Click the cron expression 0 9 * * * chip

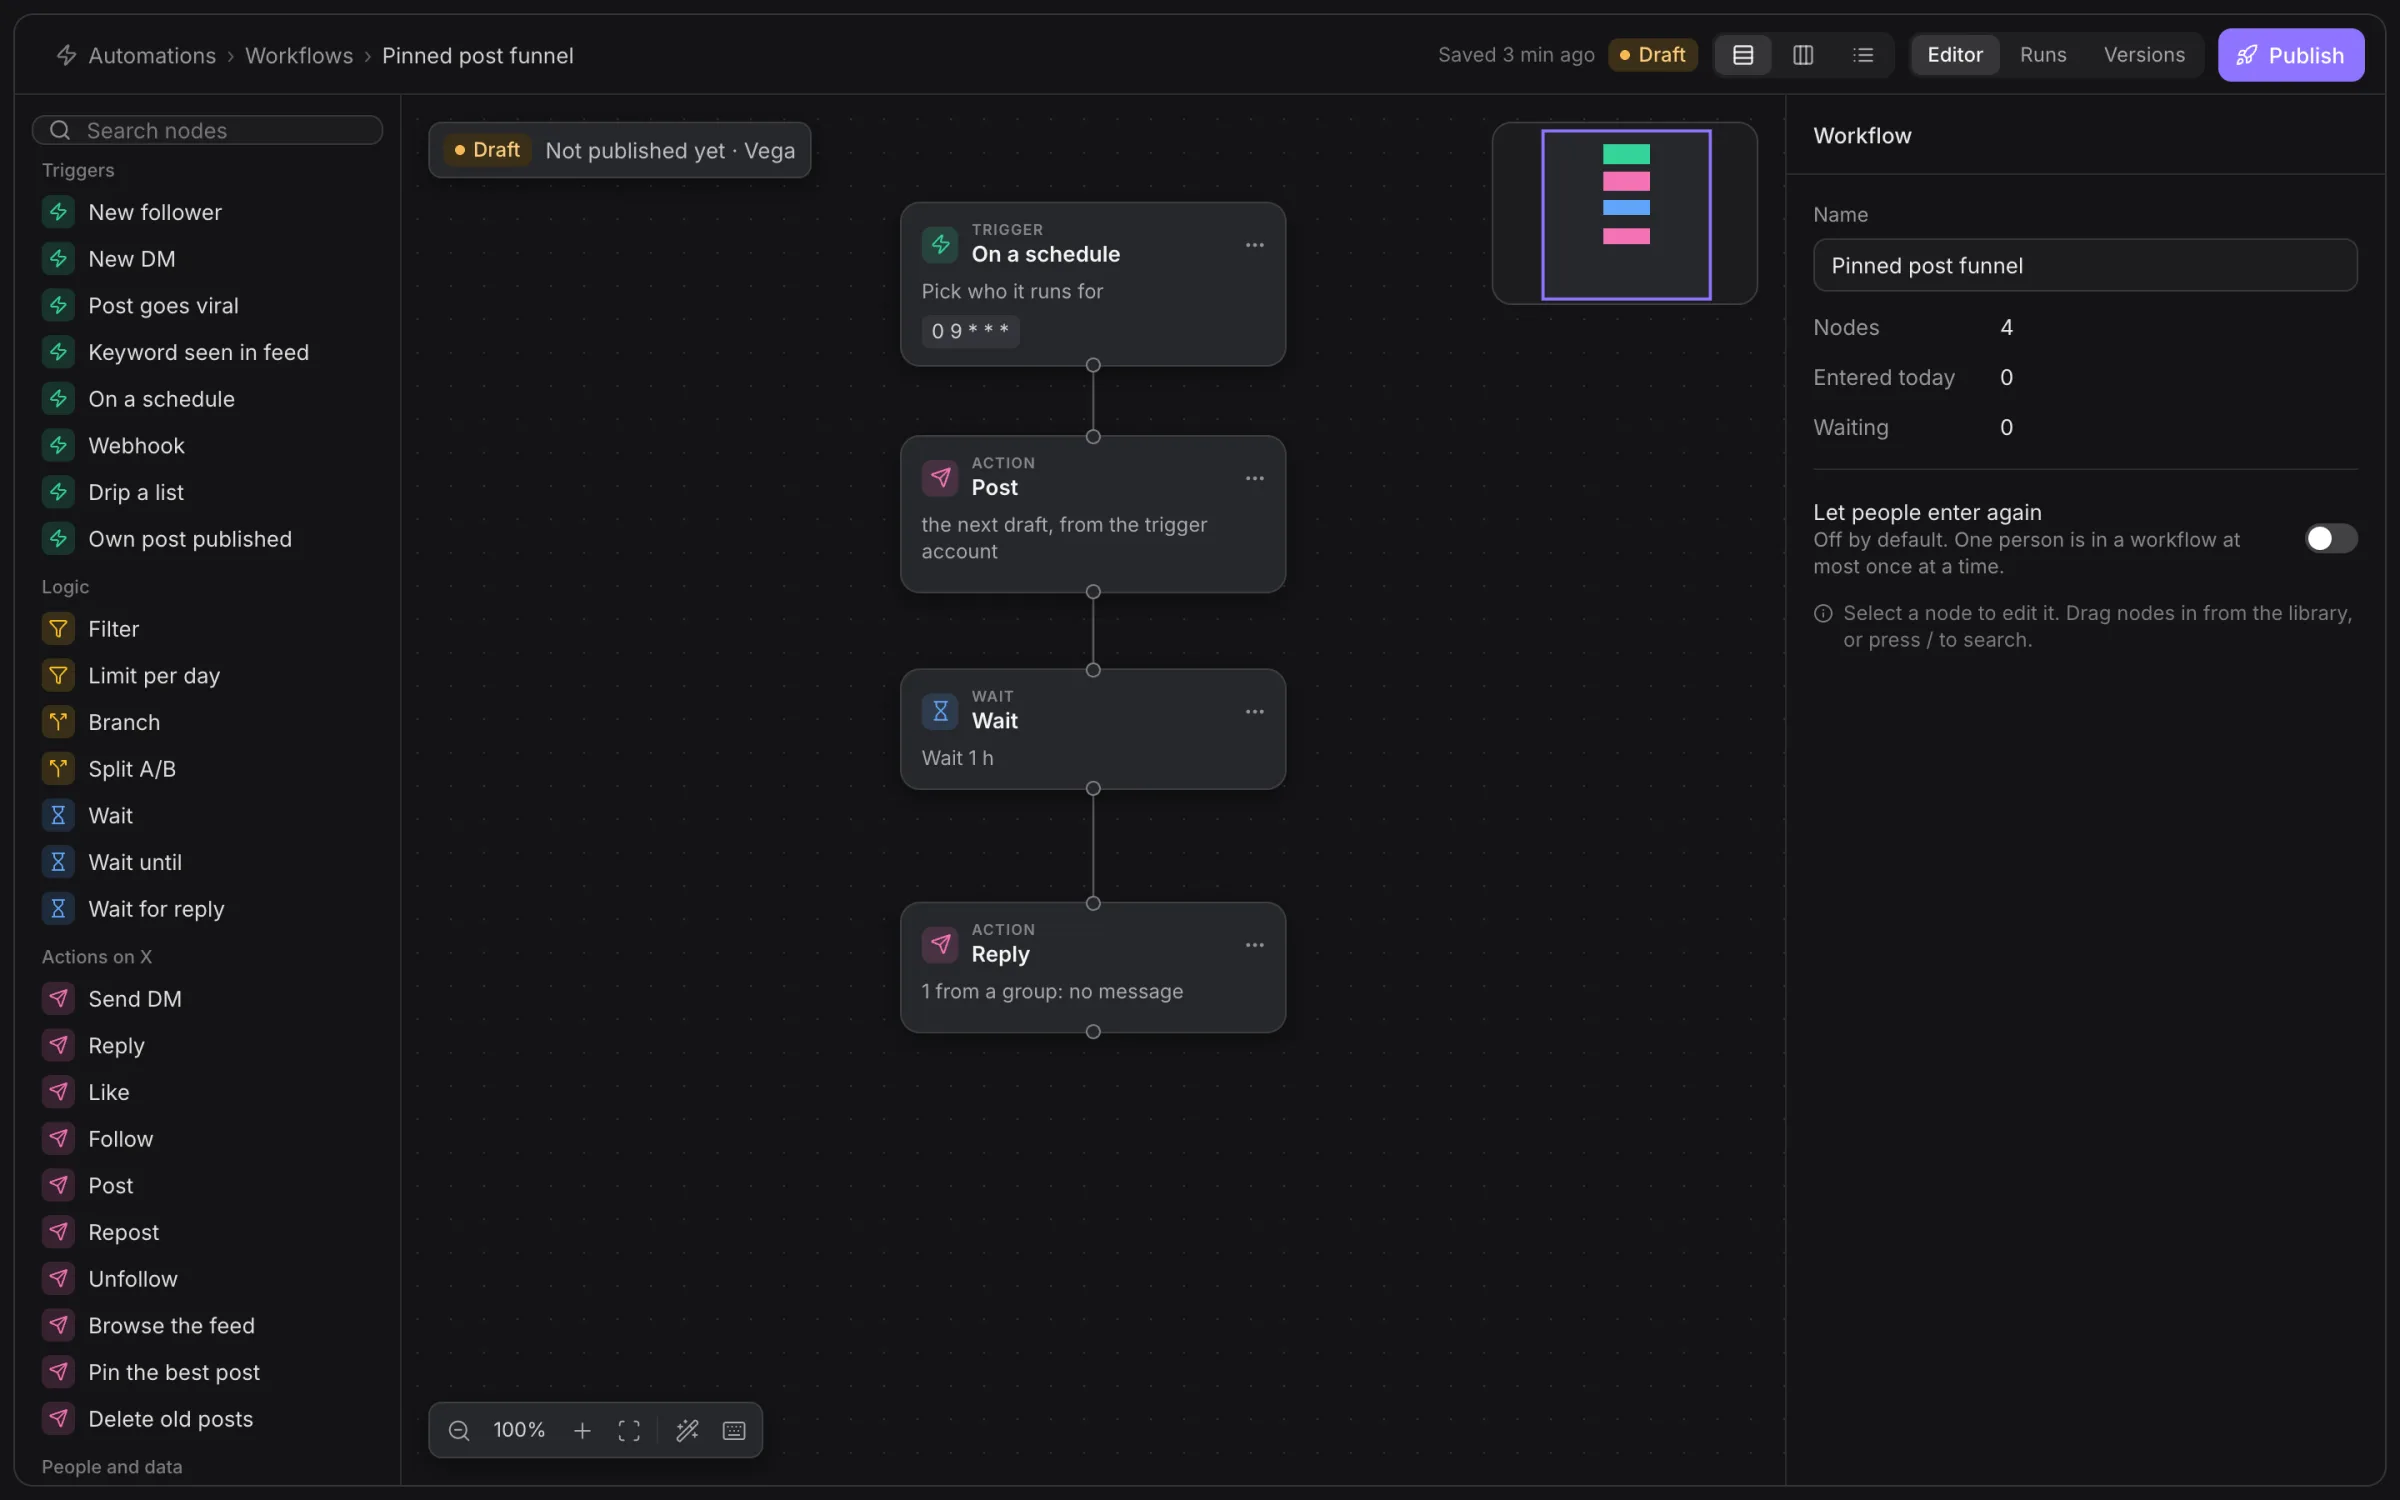coord(970,331)
